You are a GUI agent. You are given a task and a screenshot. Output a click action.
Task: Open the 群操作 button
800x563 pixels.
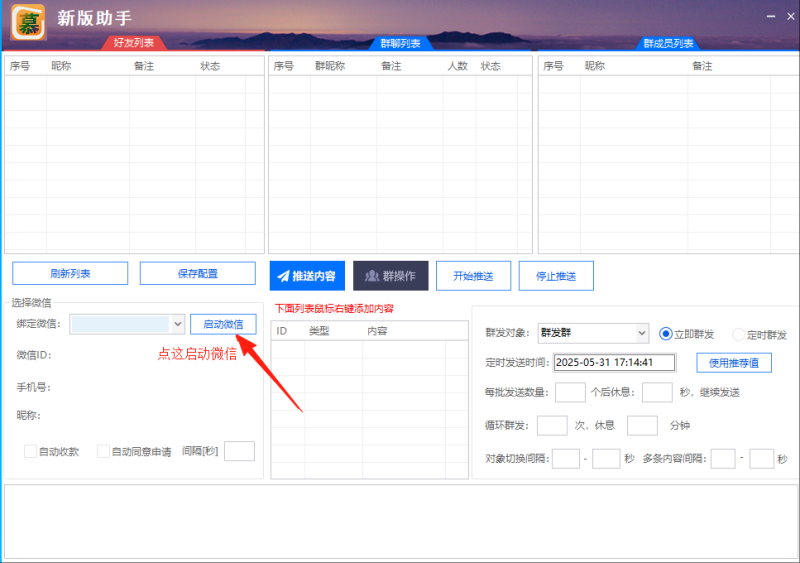coord(390,276)
